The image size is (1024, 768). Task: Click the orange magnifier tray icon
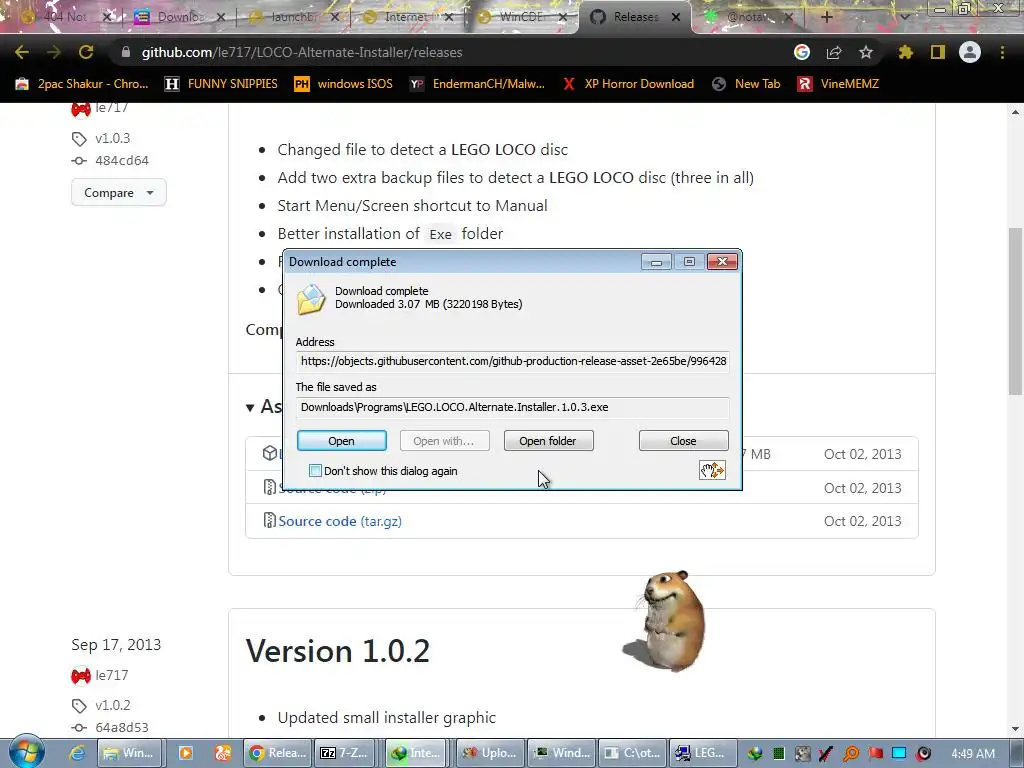[851, 754]
